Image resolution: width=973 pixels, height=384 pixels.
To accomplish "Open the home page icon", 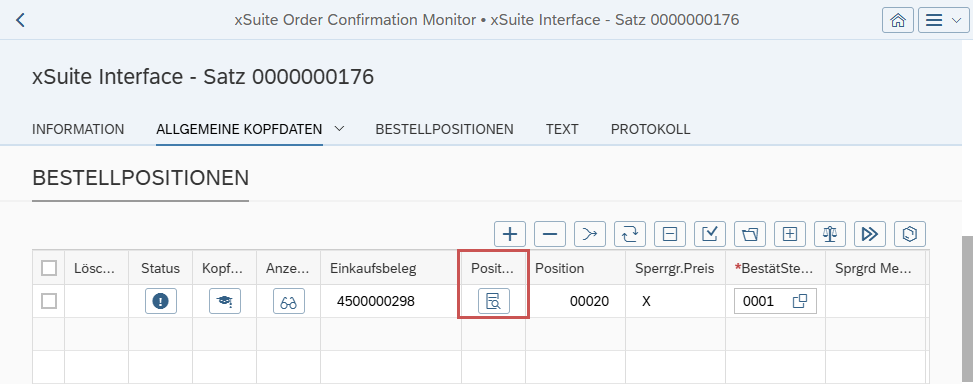I will click(x=897, y=20).
